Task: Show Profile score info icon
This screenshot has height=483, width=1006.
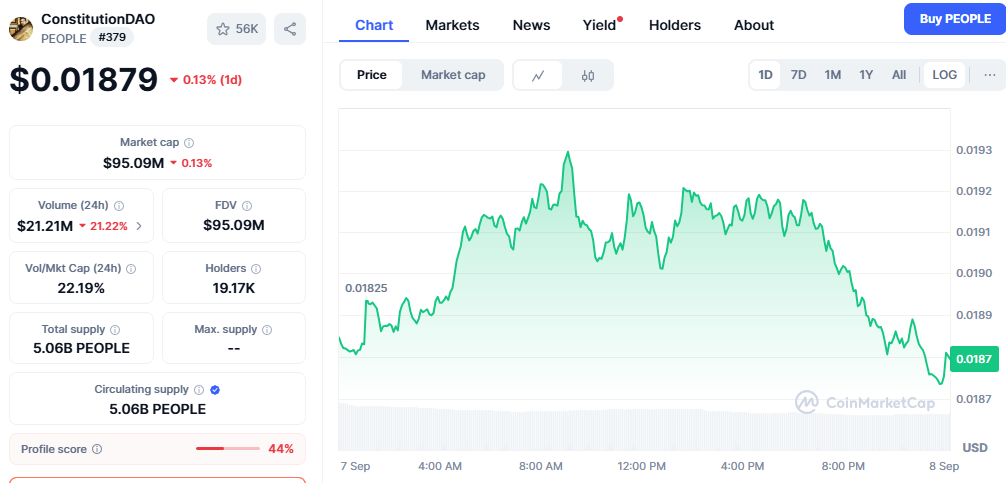Action: [x=97, y=449]
